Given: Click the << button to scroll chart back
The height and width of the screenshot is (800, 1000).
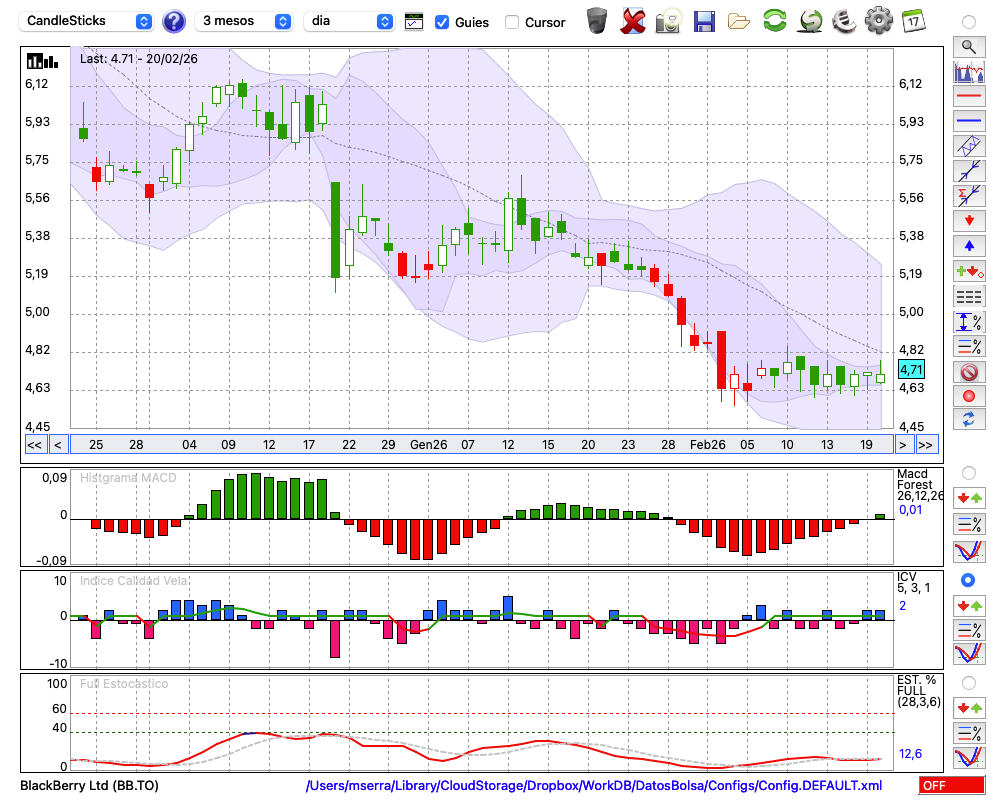Looking at the screenshot, I should 34,445.
